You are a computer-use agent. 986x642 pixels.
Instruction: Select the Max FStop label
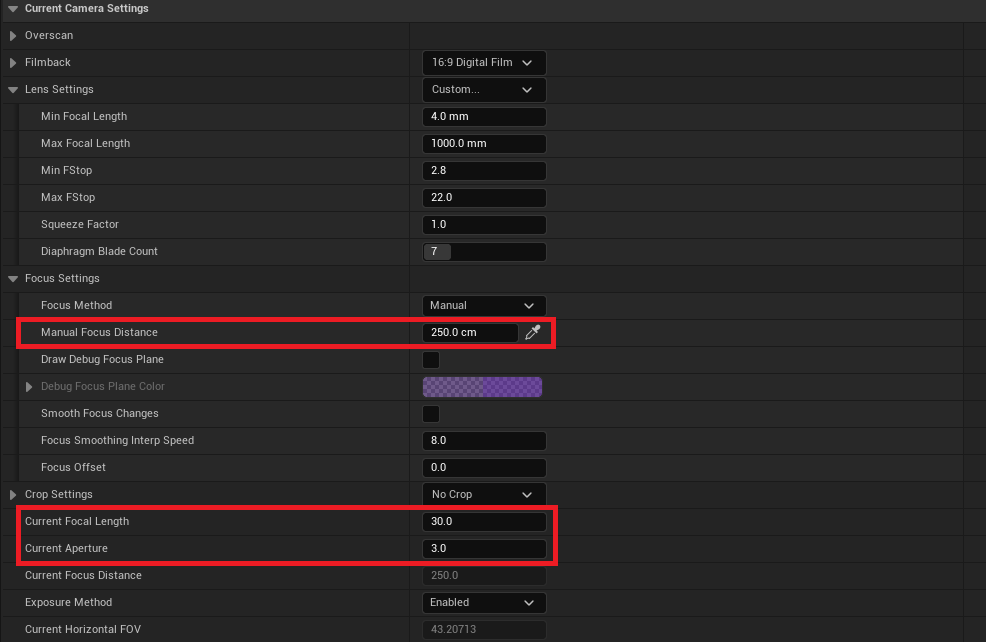pos(68,197)
